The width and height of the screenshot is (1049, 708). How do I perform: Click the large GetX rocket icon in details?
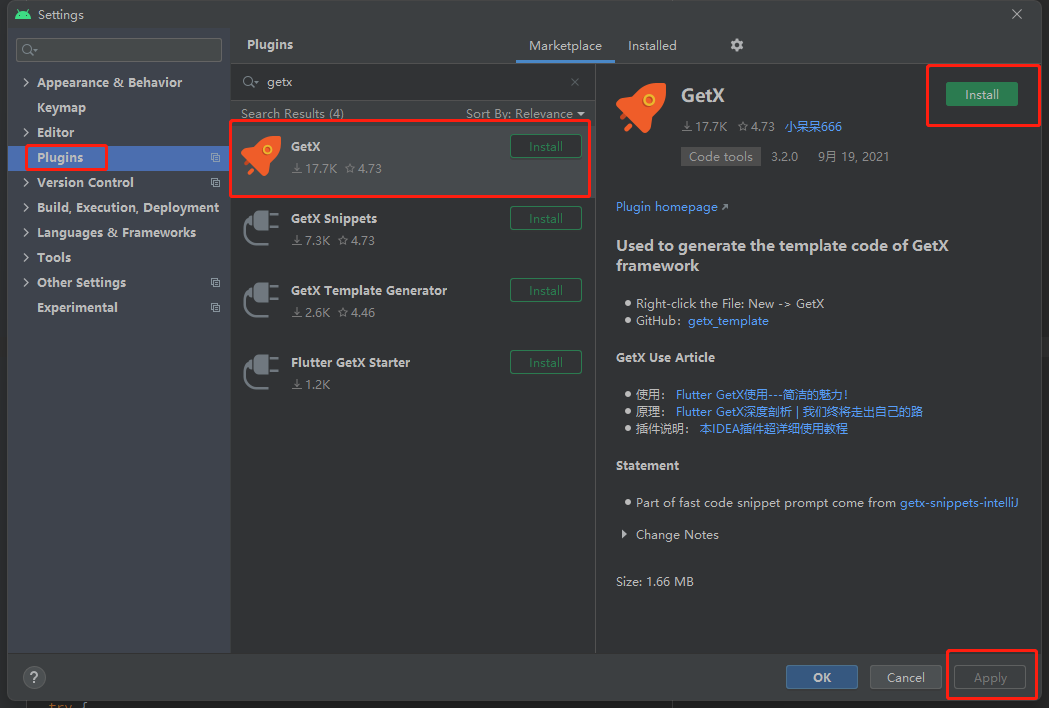(641, 108)
